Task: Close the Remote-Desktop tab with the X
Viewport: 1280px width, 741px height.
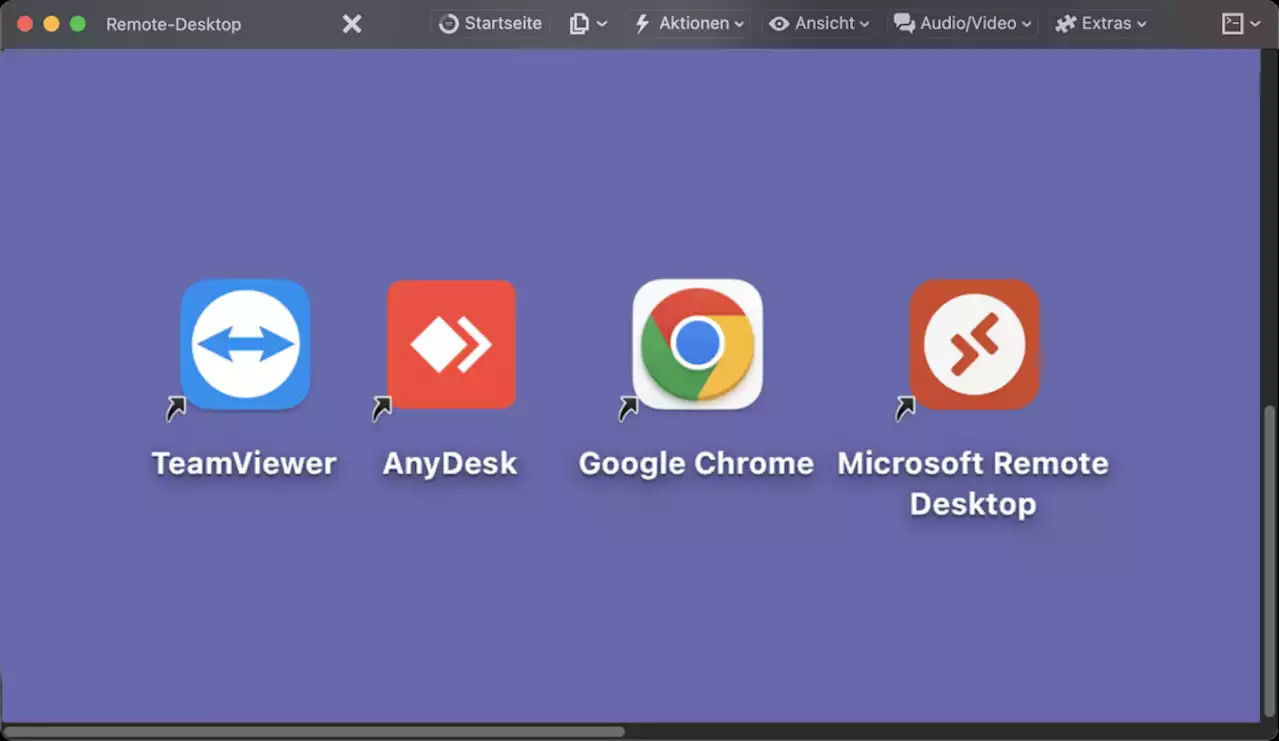Action: (352, 23)
